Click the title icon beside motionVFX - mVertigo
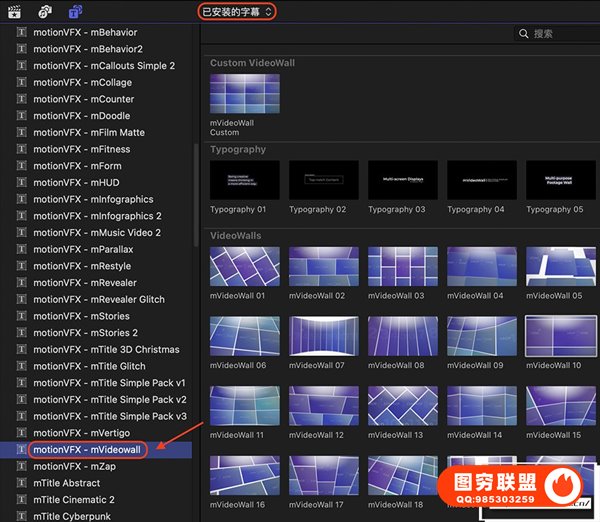 (x=21, y=433)
